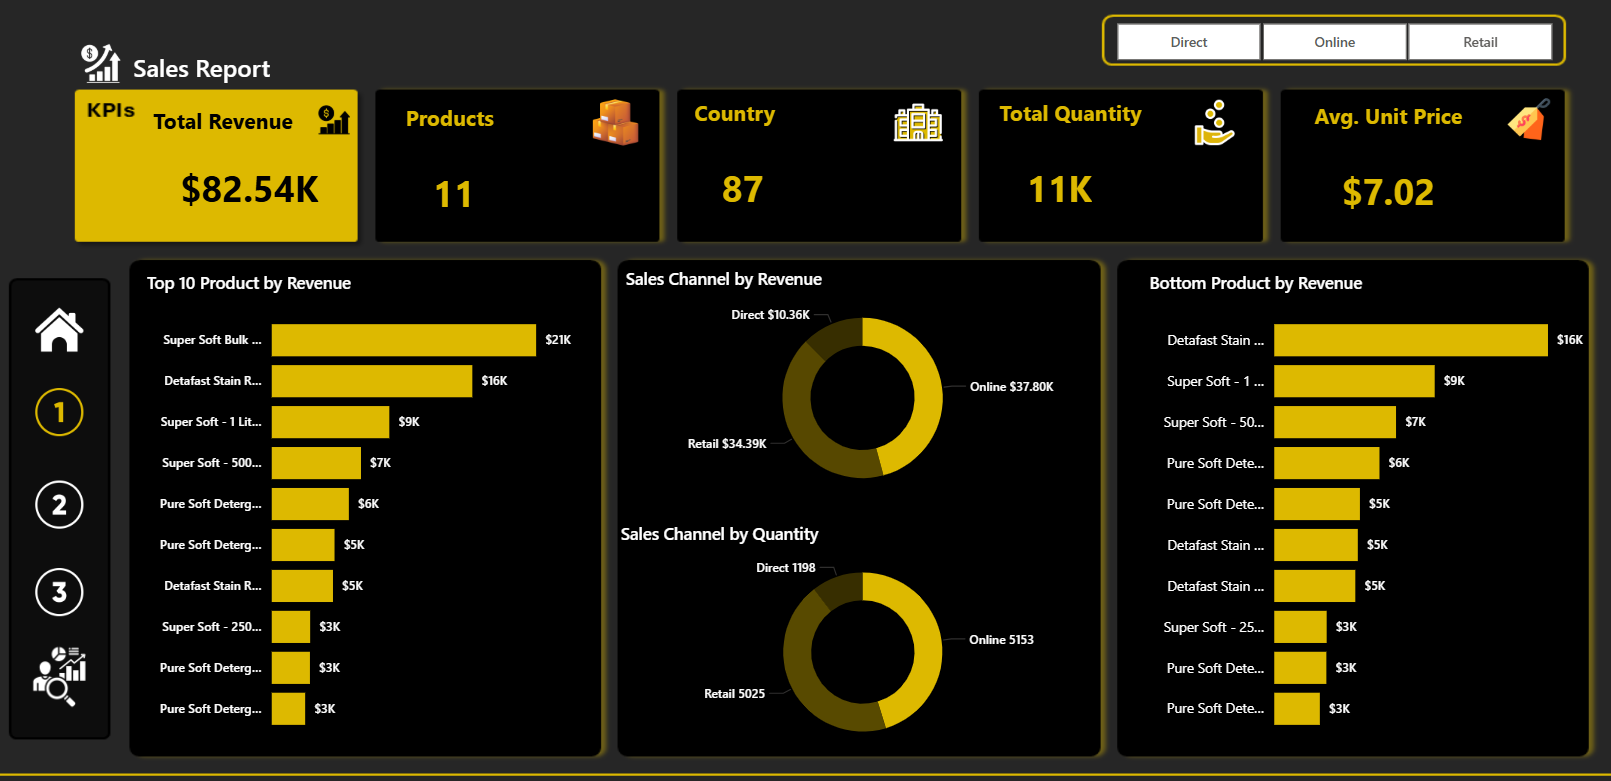Switch to page 3 in the sidebar
1611x781 pixels.
point(59,592)
